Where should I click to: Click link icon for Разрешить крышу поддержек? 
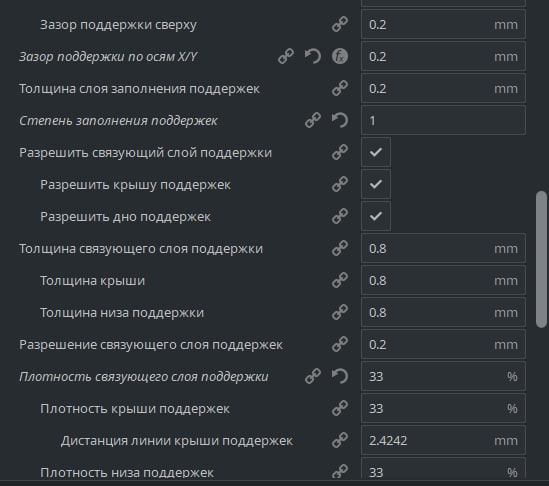[340, 185]
